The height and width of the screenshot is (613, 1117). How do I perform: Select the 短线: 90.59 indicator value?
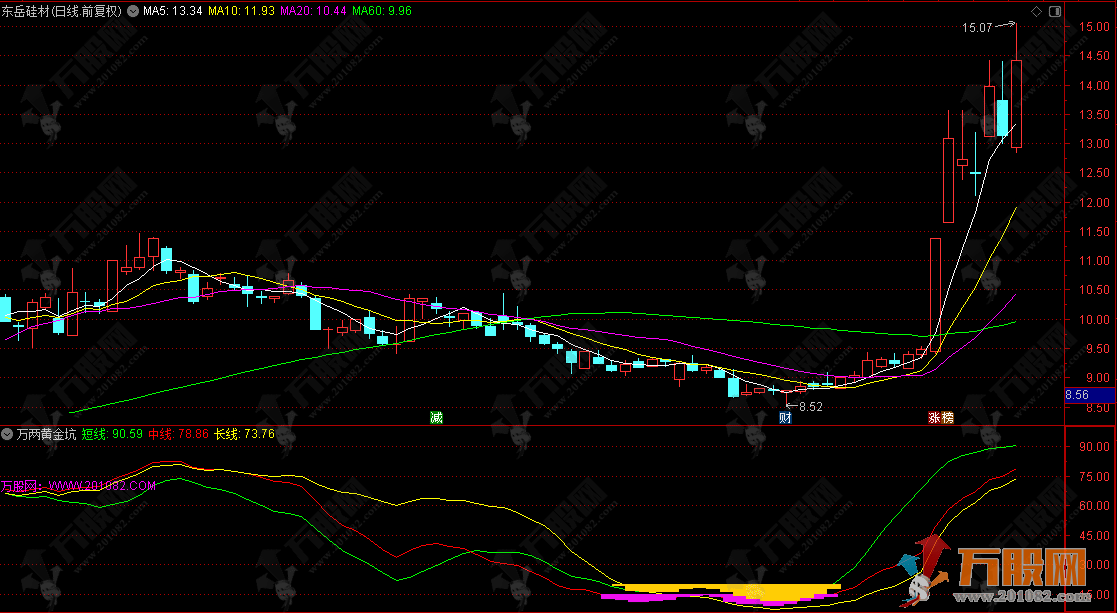[x=113, y=434]
